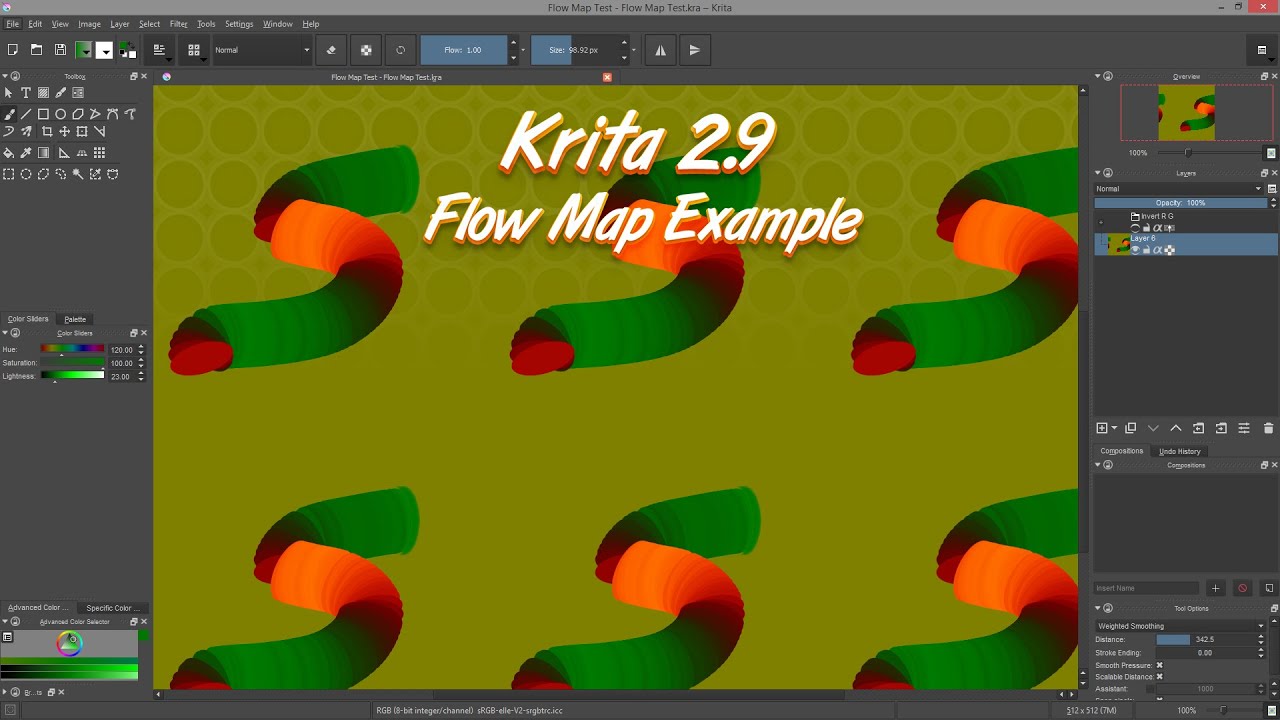Collapse the Color Sliders docker arrow

pos(5,333)
